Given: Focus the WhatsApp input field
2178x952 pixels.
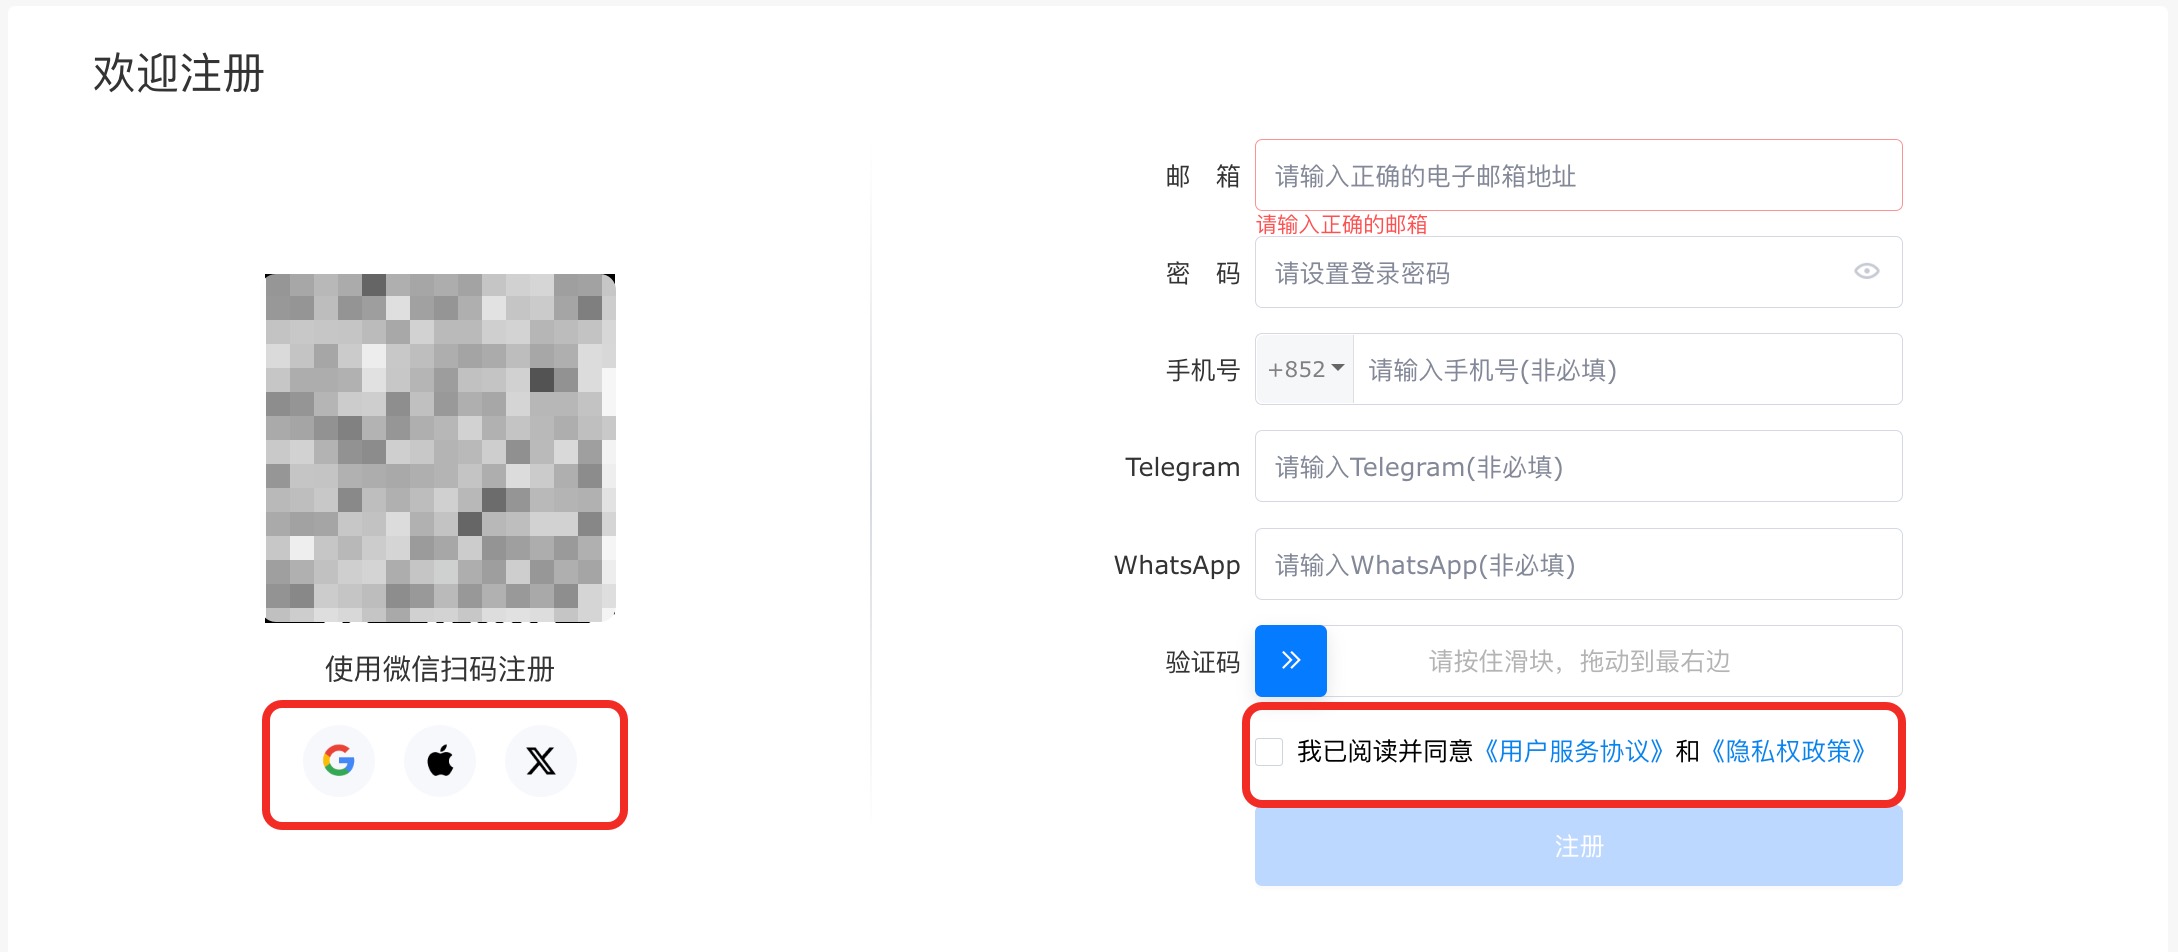Looking at the screenshot, I should click(1579, 564).
